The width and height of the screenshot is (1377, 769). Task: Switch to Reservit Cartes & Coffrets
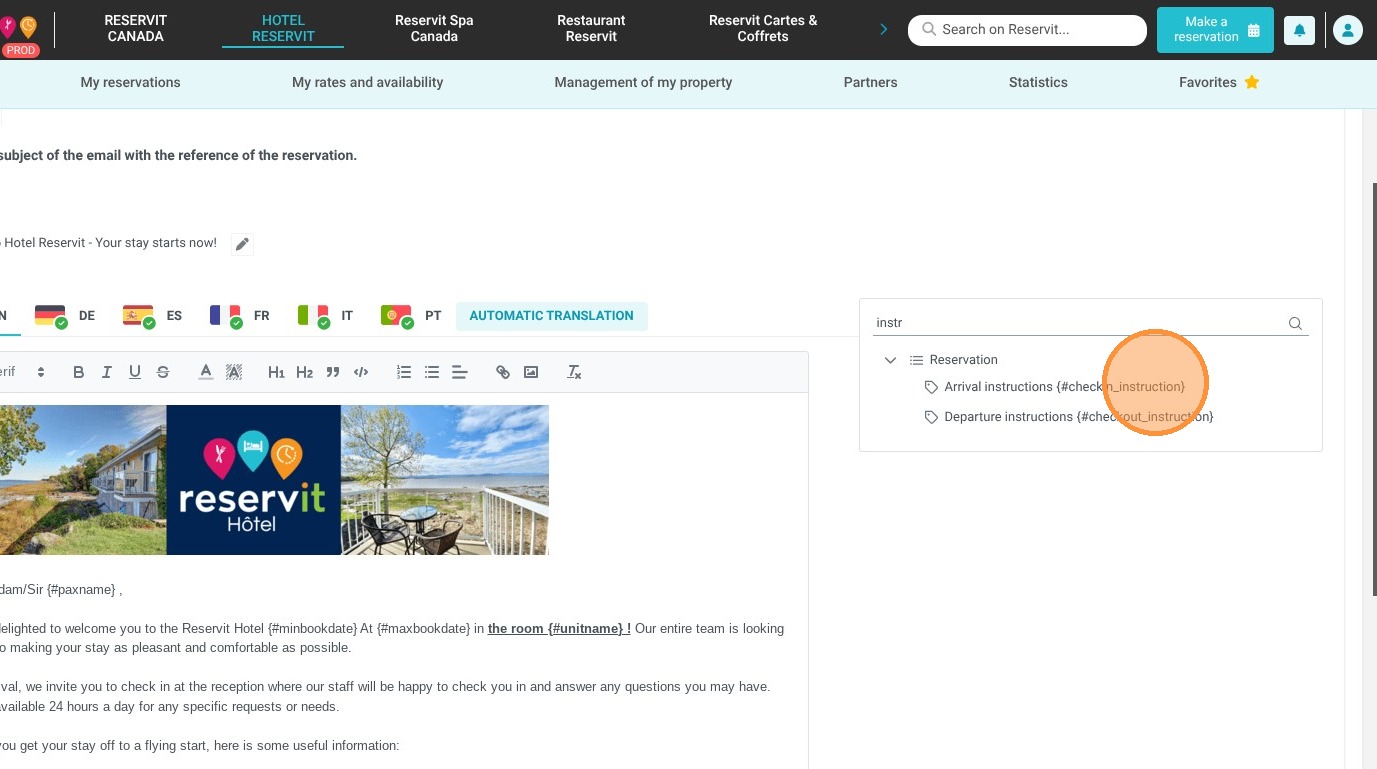pyautogui.click(x=763, y=28)
